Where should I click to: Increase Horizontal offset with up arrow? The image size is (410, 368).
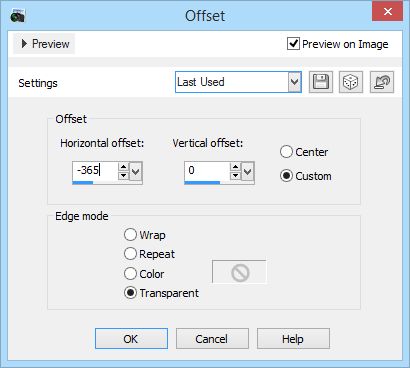[124, 167]
